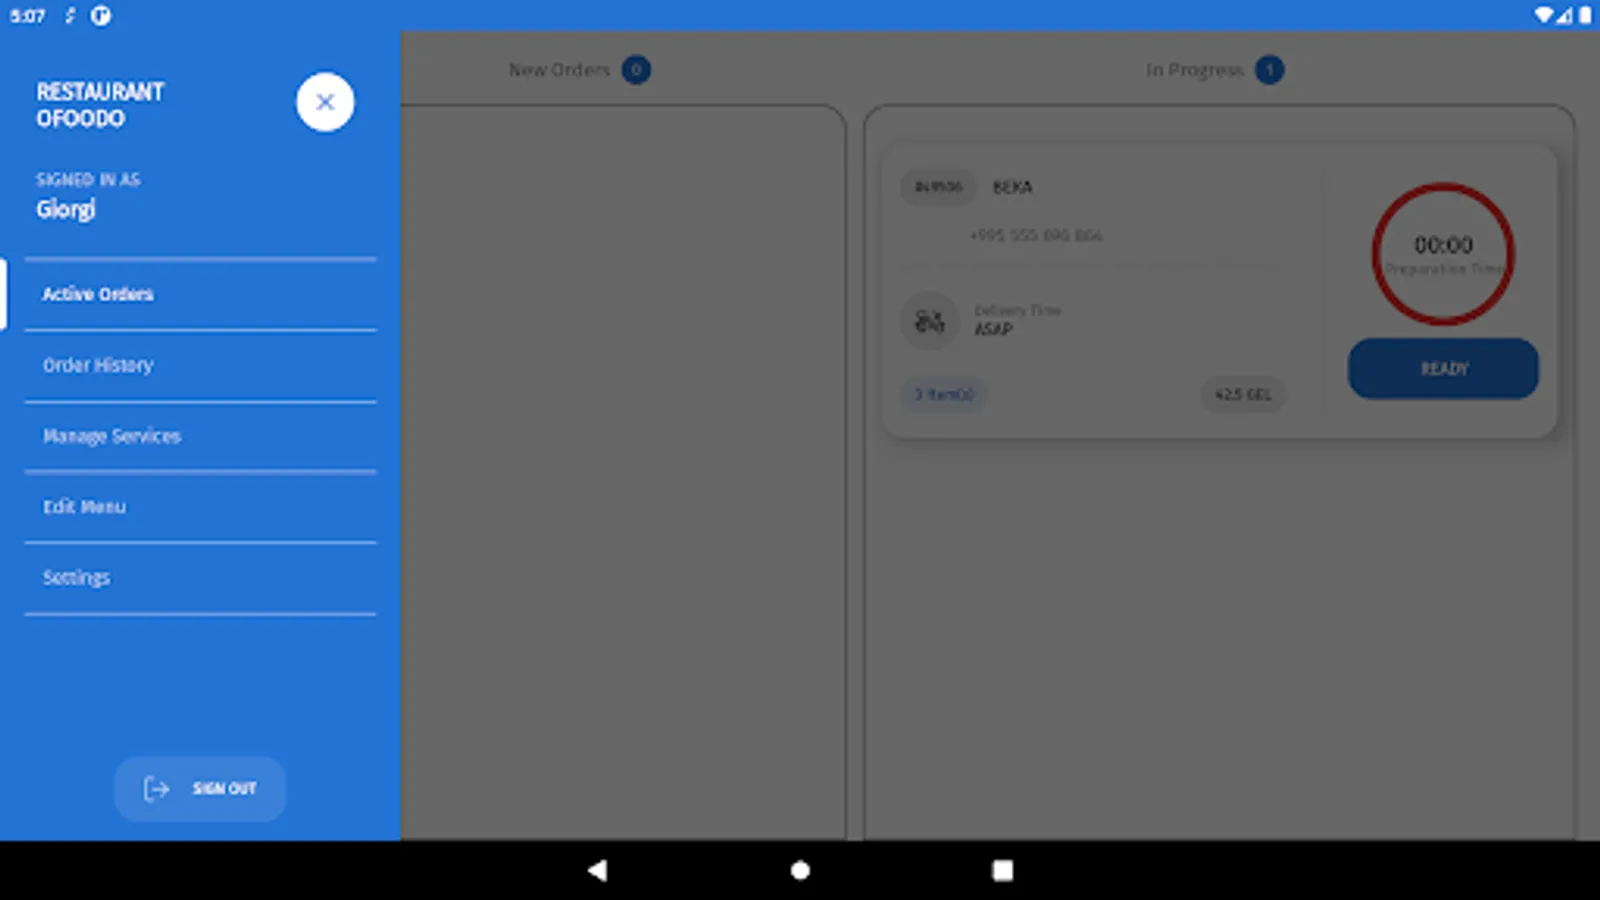Click the Wi-Fi status icon

[1544, 15]
